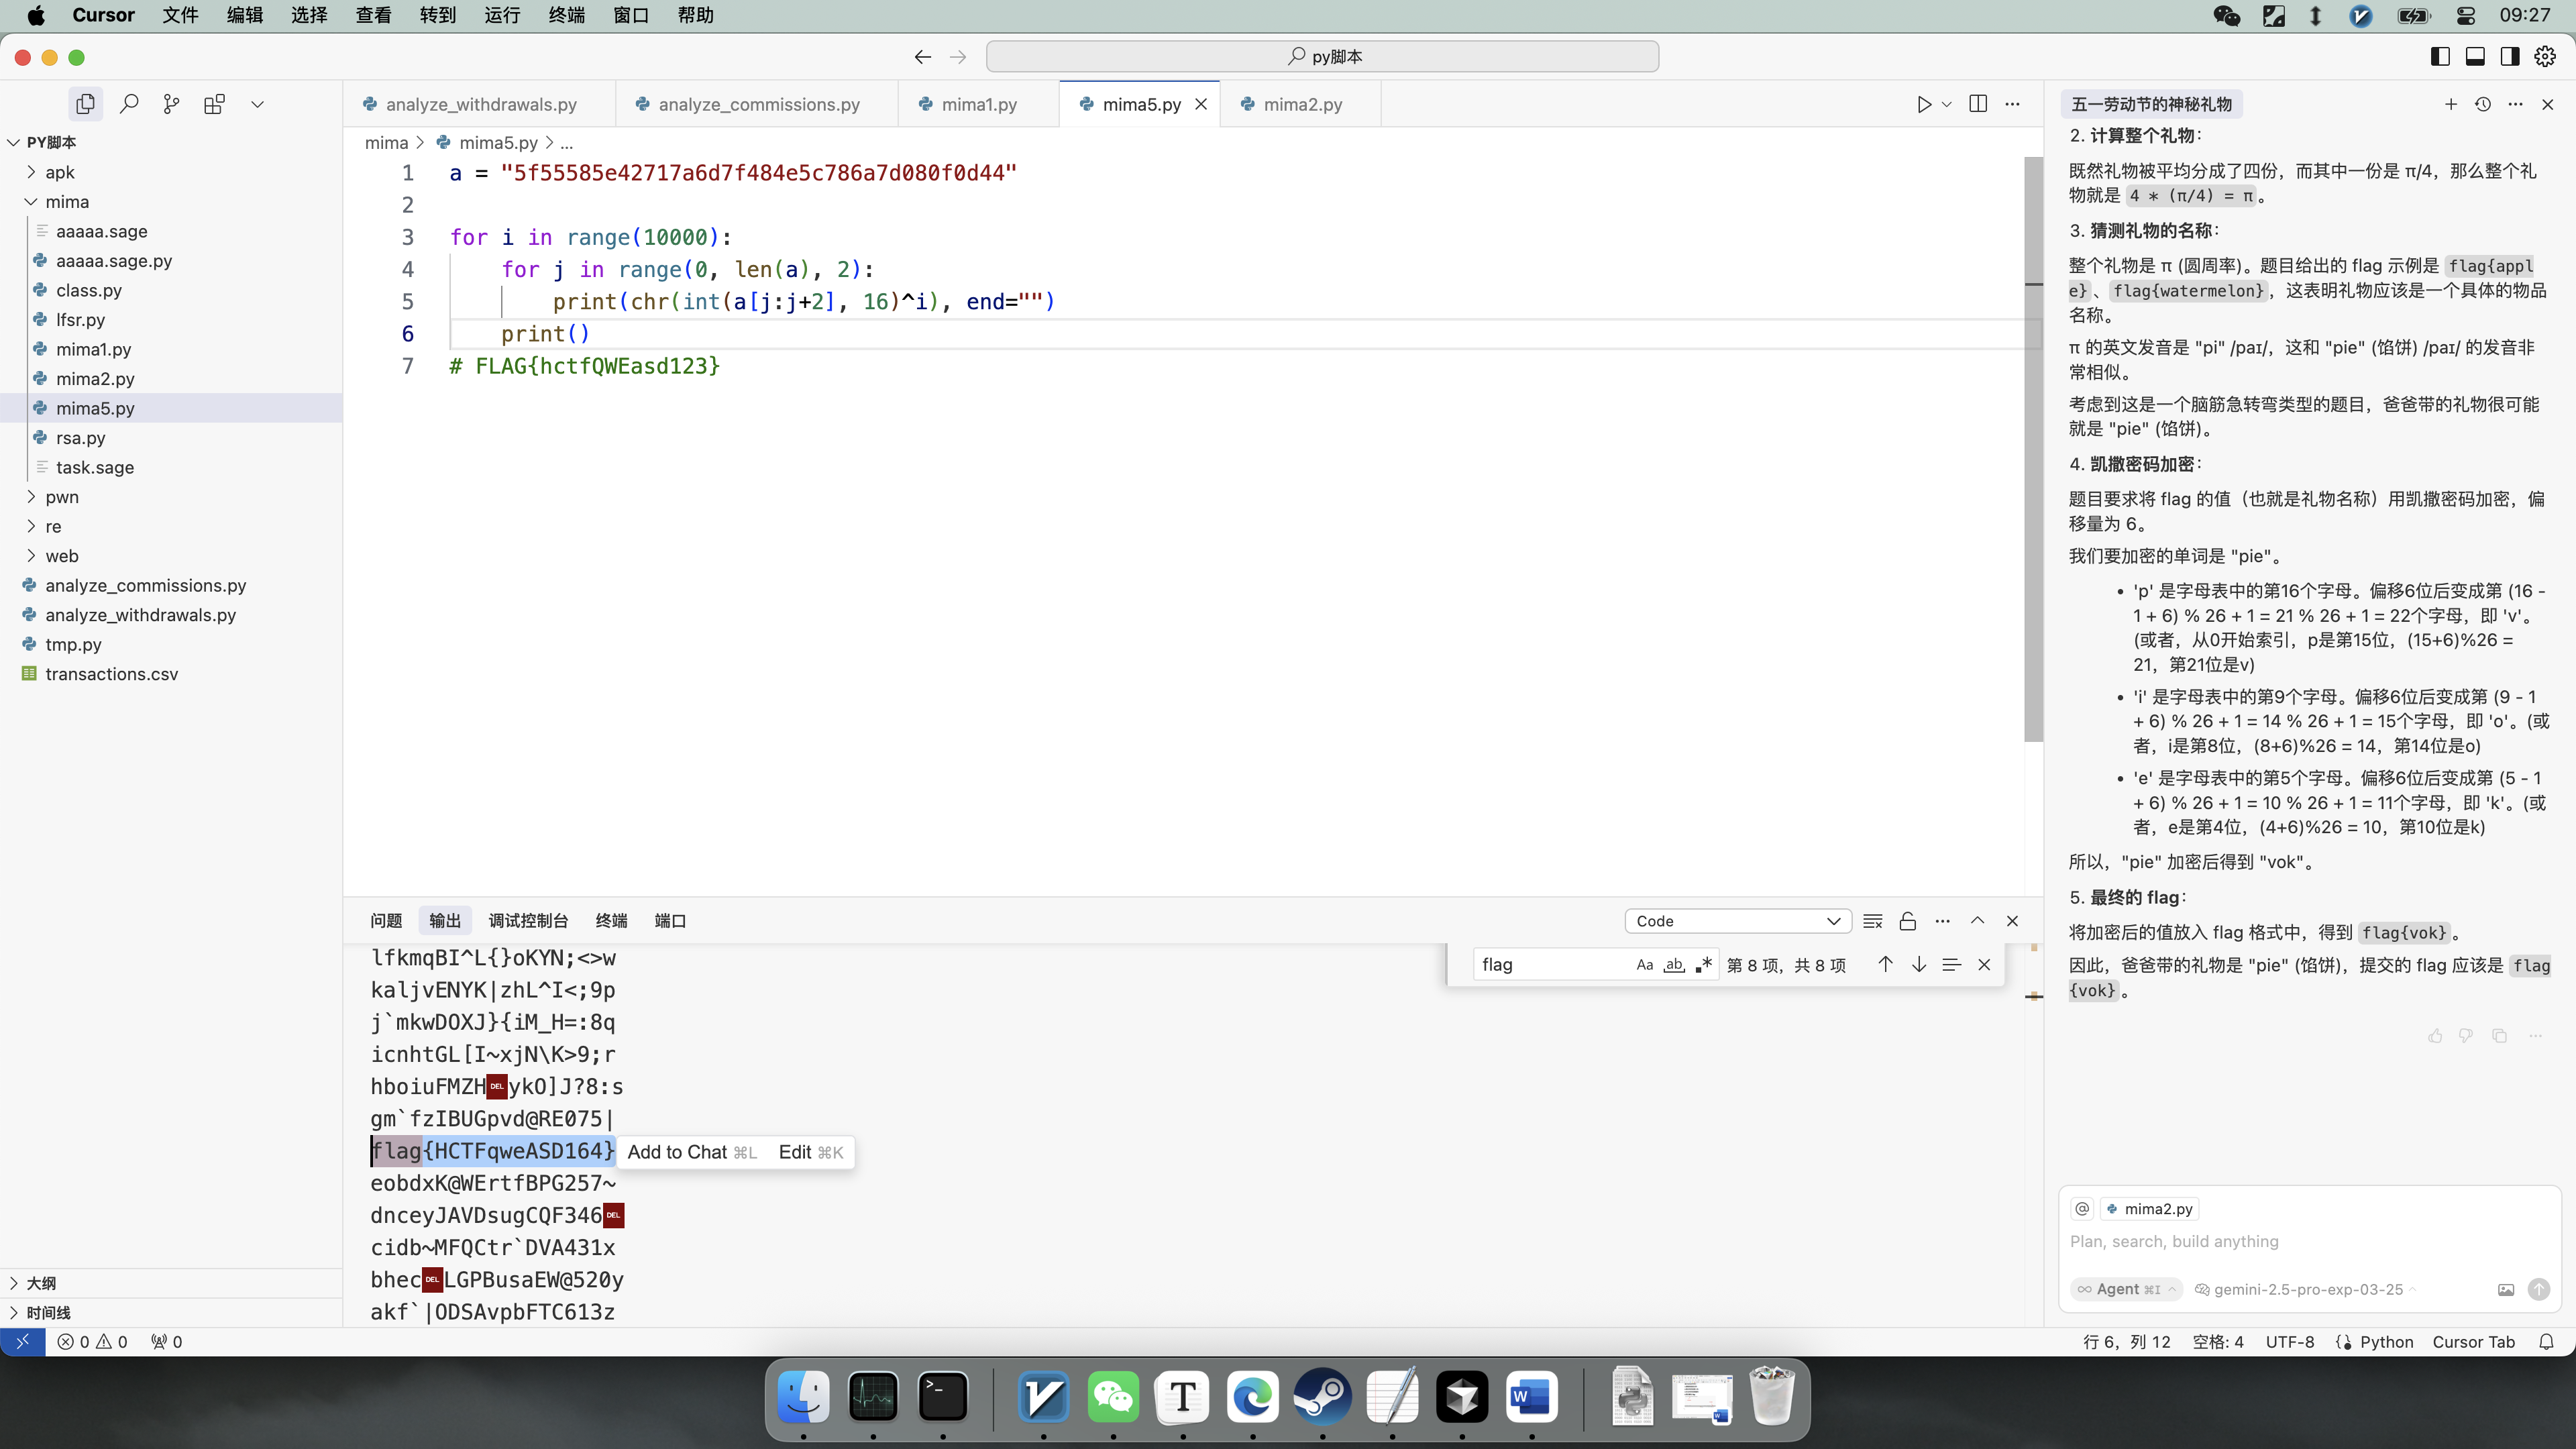This screenshot has height=1449, width=2576.
Task: Go forward with the navigation arrow
Action: 958,57
